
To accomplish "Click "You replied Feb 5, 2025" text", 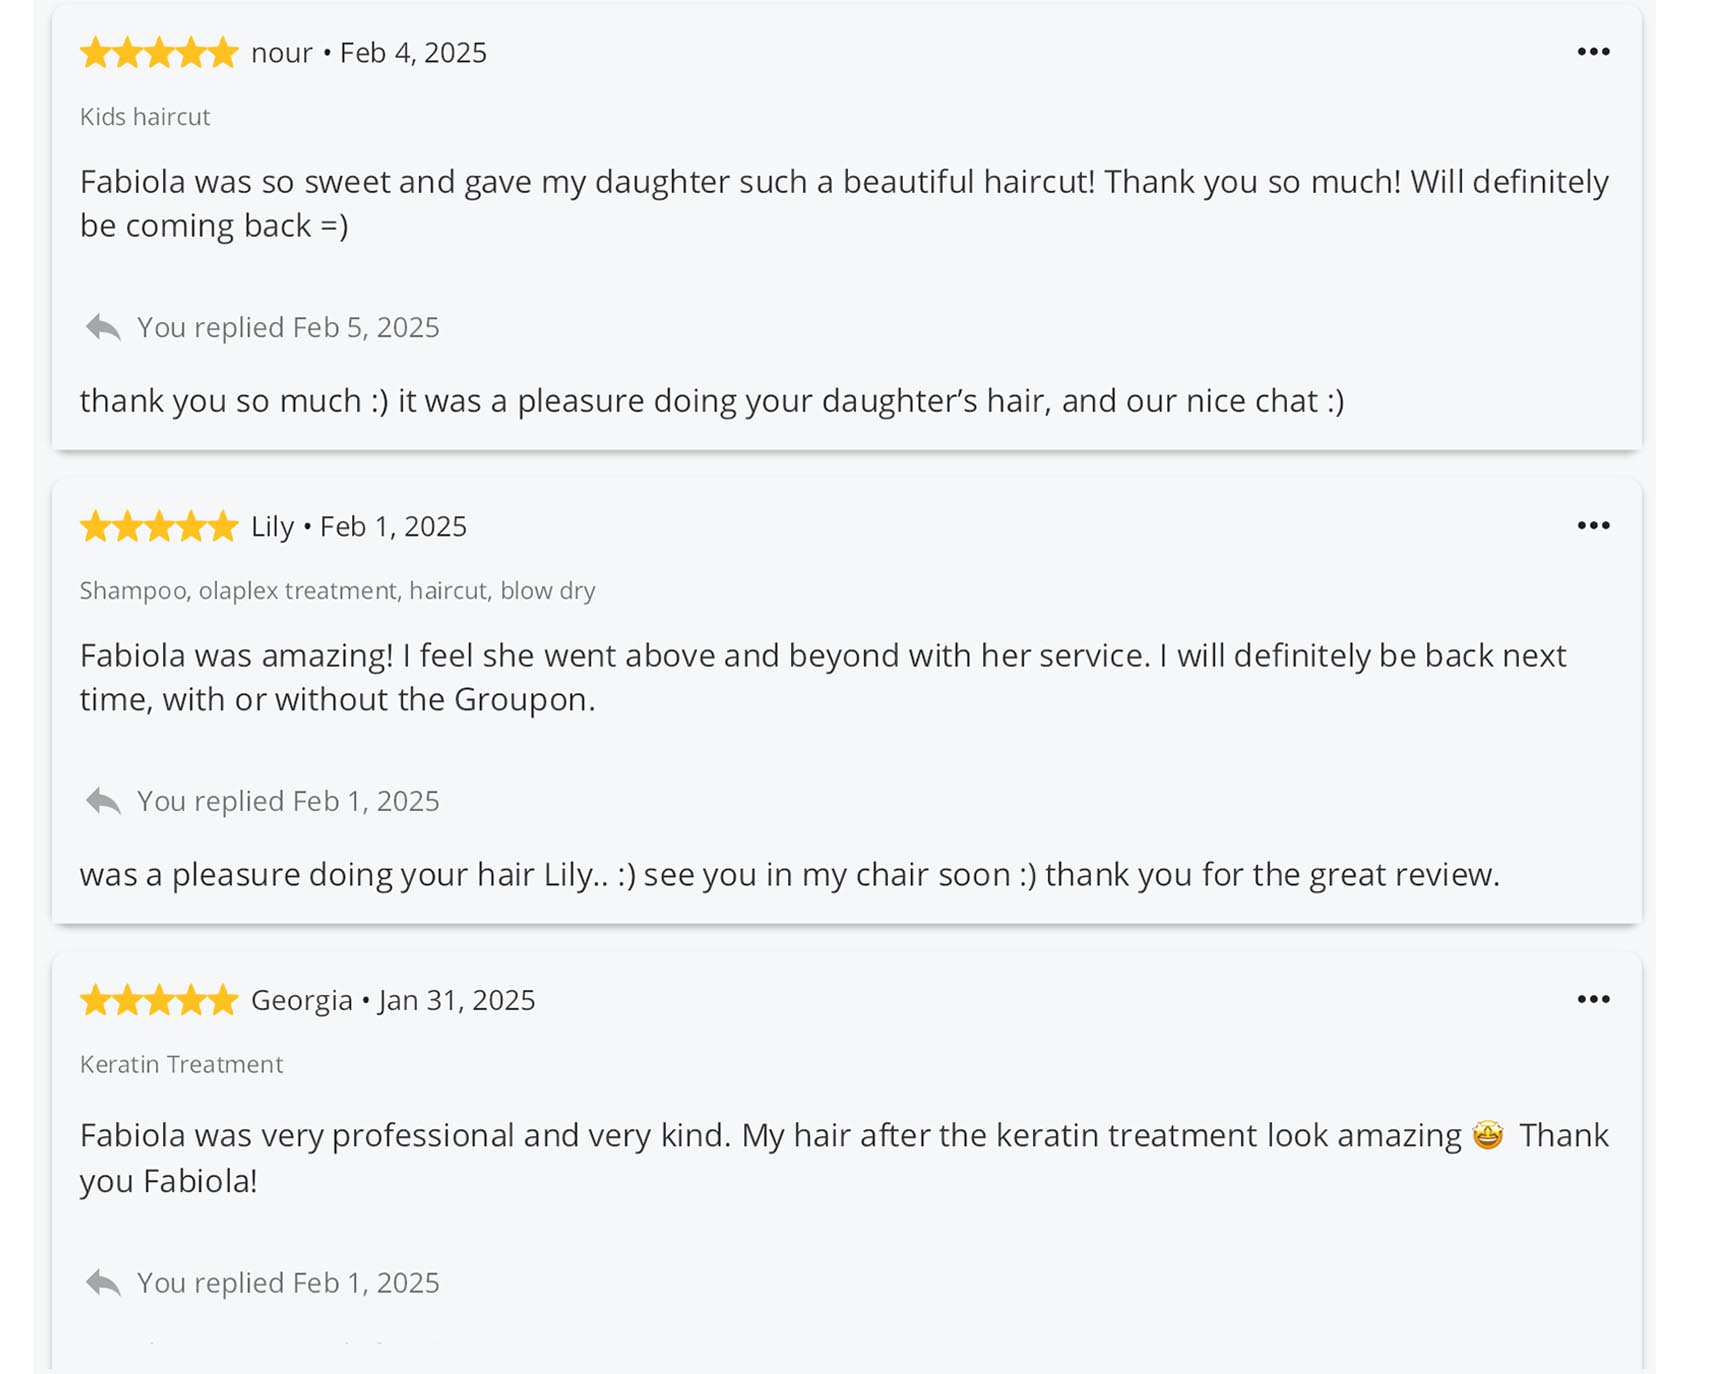I will pos(288,328).
